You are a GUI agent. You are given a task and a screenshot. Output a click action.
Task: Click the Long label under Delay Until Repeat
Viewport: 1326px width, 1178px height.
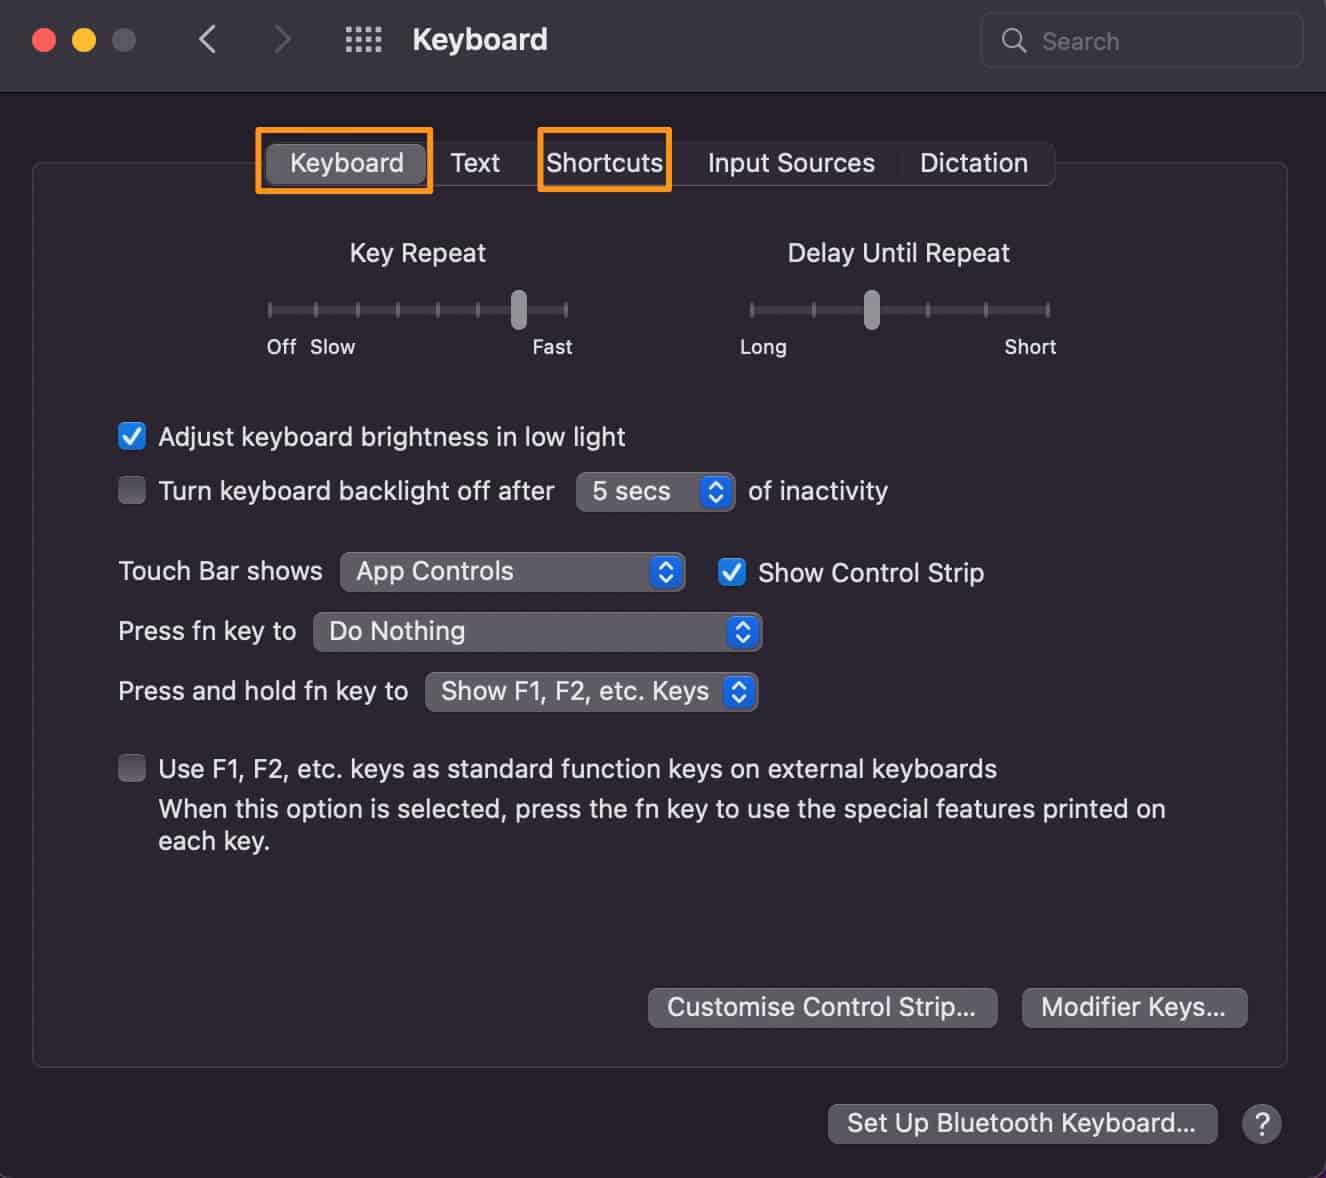tap(763, 347)
